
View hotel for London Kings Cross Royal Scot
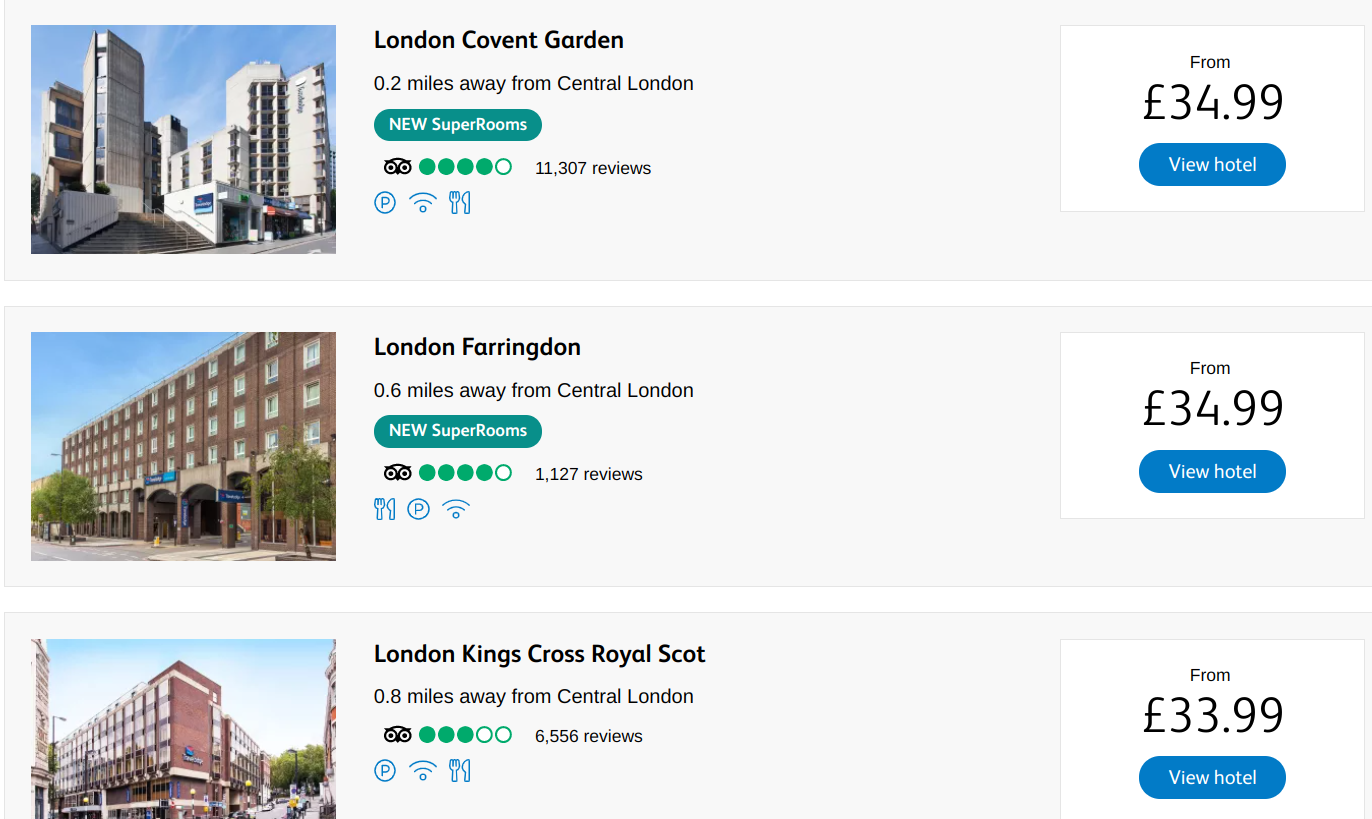tap(1212, 778)
